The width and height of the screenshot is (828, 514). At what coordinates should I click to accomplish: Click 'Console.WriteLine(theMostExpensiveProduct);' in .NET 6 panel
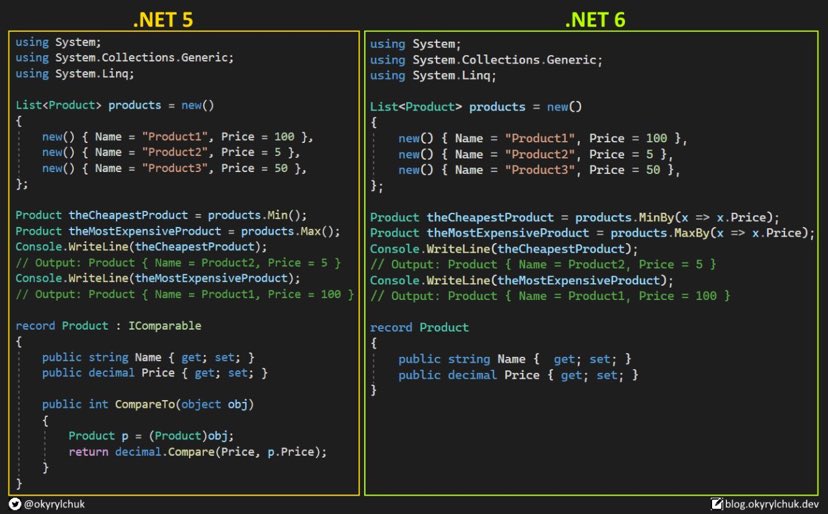522,281
